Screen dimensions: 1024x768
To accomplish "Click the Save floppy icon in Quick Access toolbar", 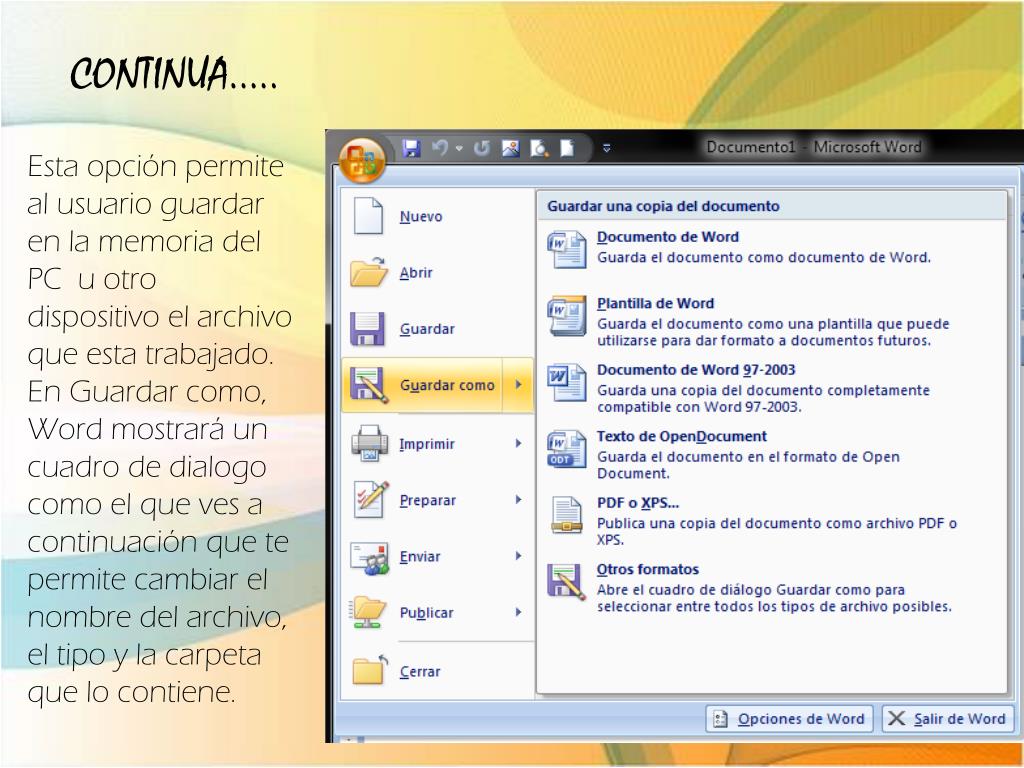I will click(411, 148).
